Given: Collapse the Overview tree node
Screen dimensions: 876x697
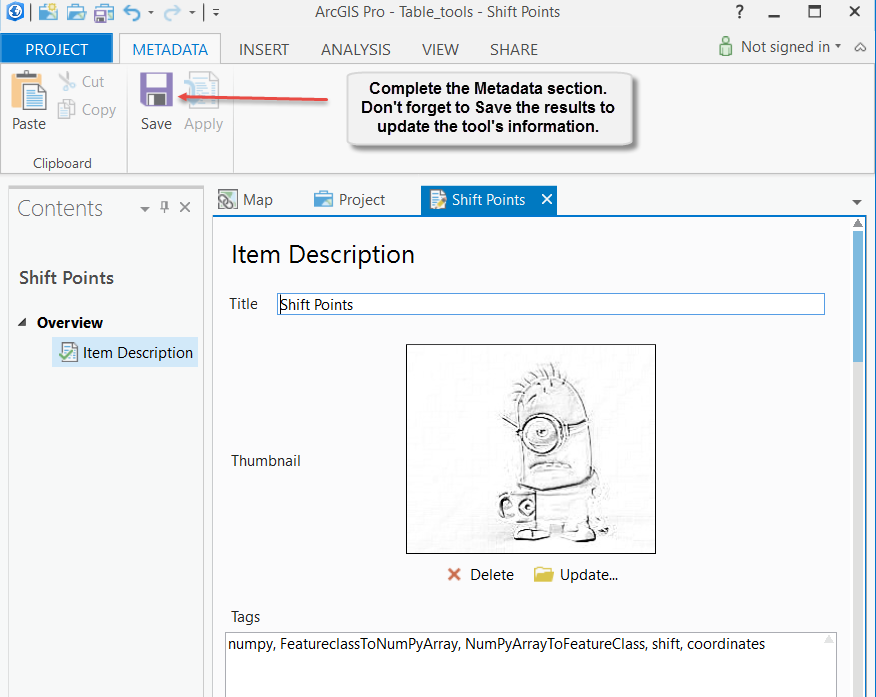Looking at the screenshot, I should pyautogui.click(x=22, y=322).
